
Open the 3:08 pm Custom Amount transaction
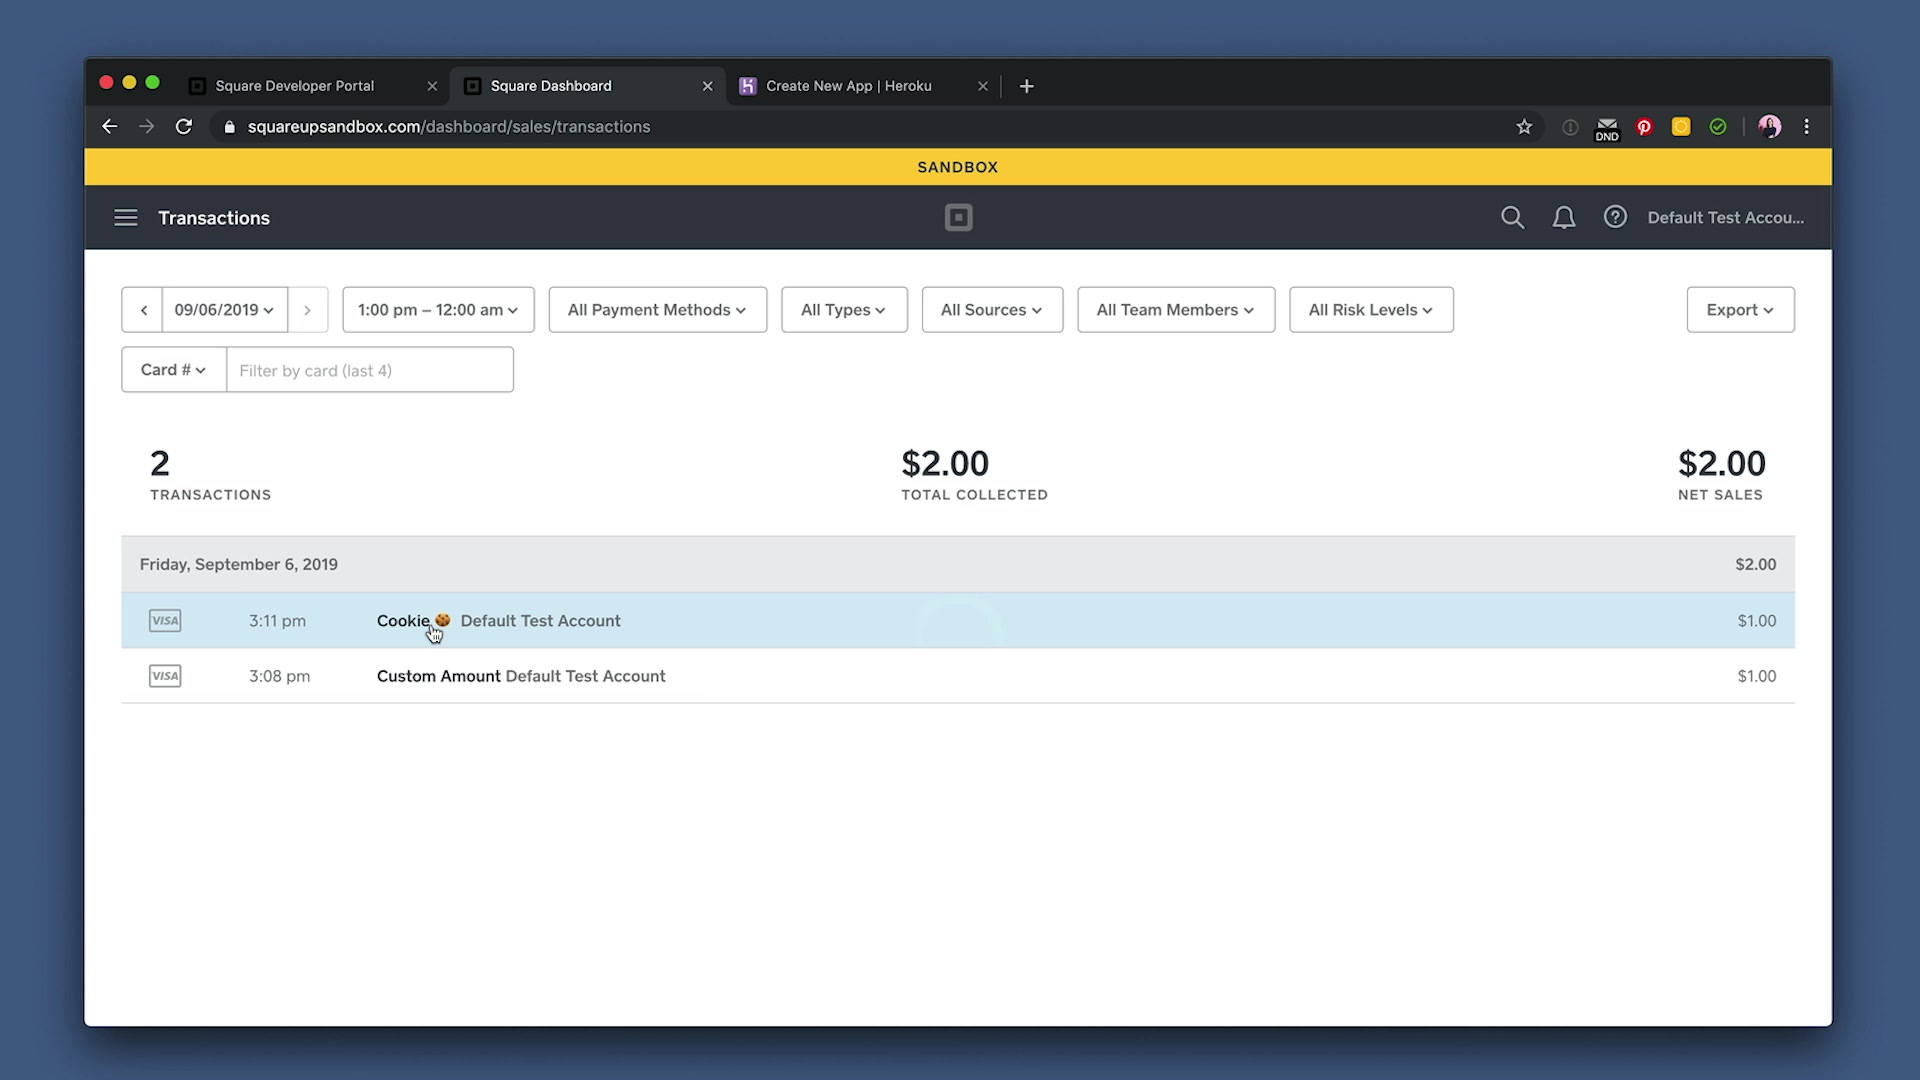click(520, 676)
